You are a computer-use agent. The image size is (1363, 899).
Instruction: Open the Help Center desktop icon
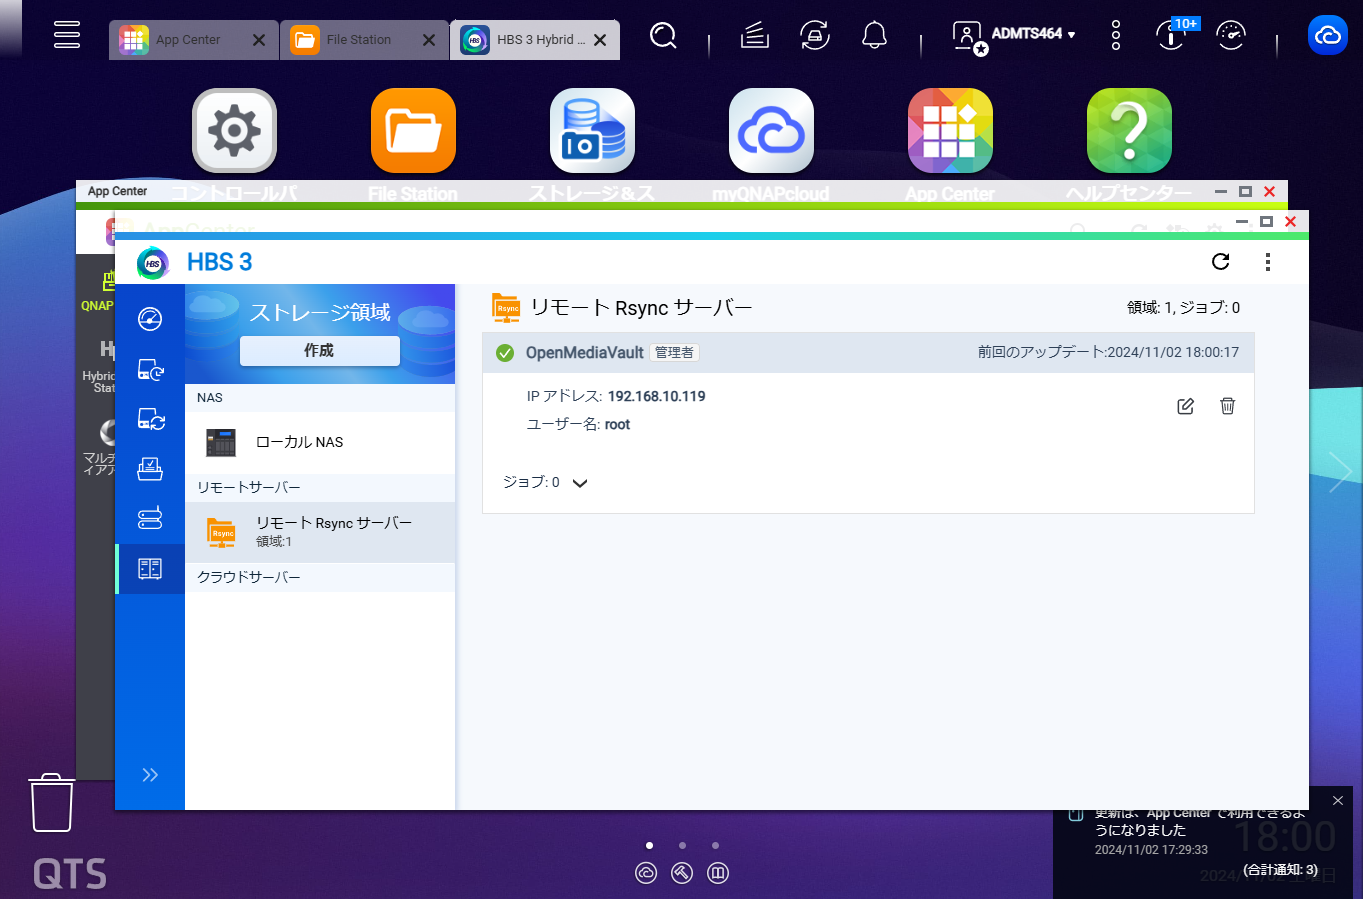pos(1129,131)
